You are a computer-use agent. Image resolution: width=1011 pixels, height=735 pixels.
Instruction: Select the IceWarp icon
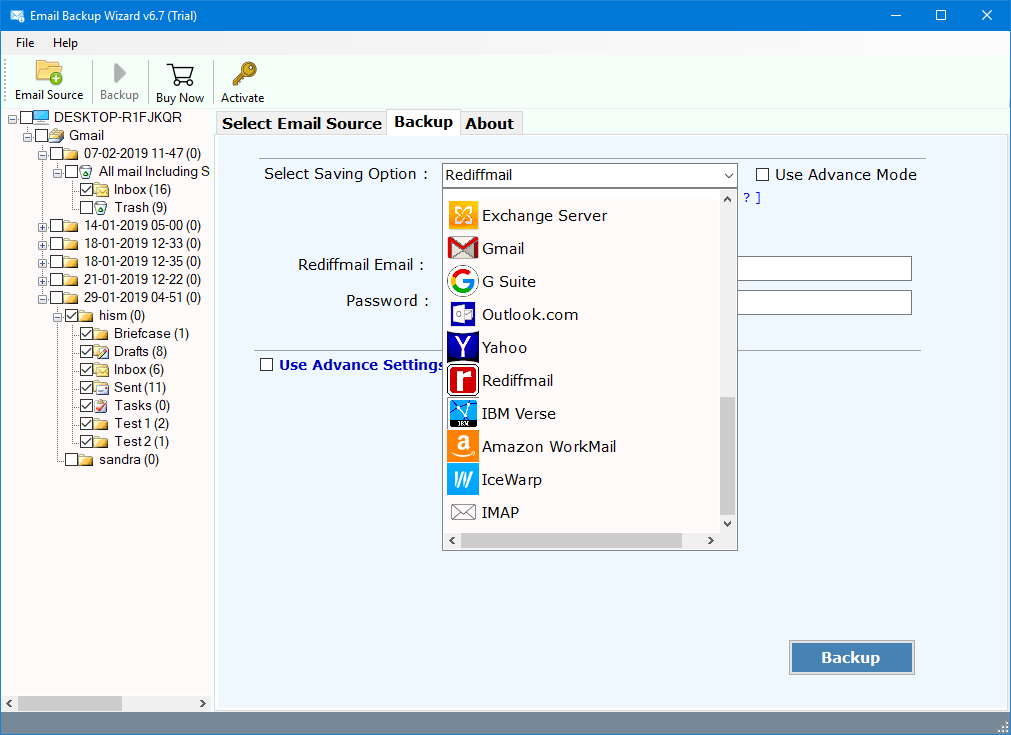(x=463, y=479)
